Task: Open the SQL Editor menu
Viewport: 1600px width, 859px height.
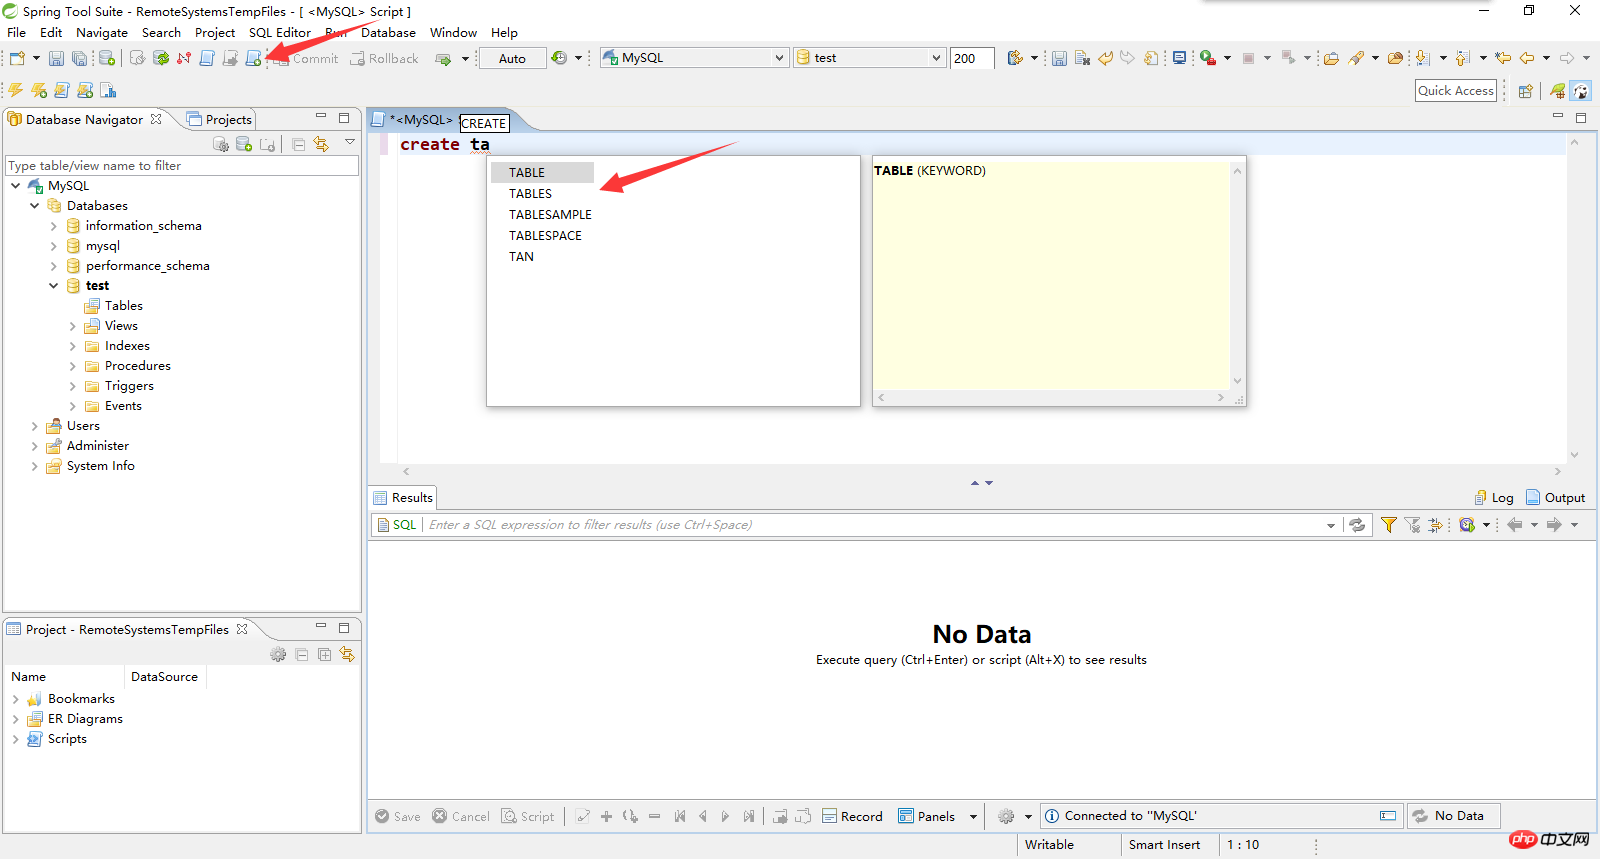Action: click(x=280, y=33)
